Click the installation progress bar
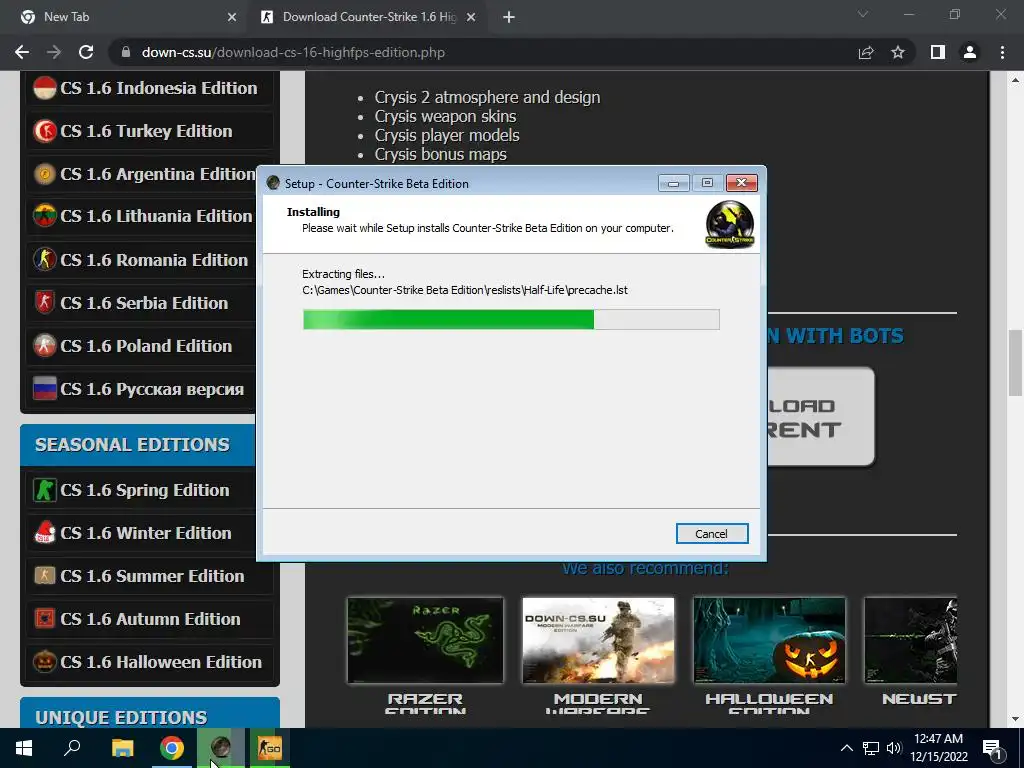1024x768 pixels. 511,319
